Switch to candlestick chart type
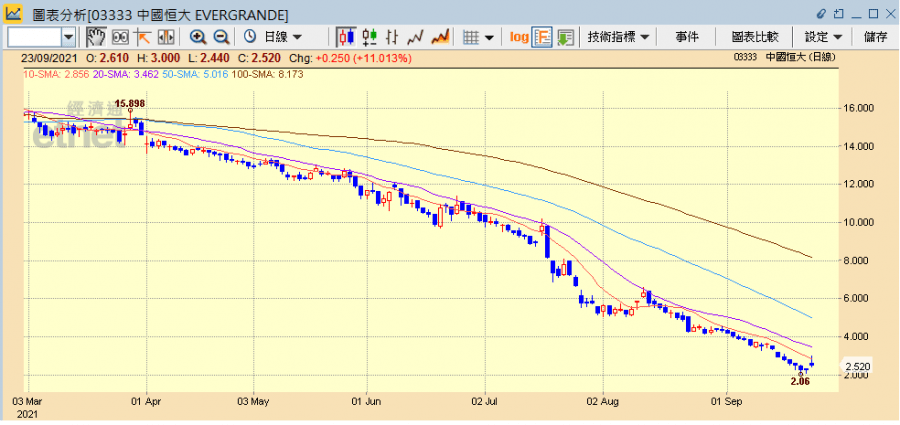Viewport: 900px width, 425px height. click(347, 37)
